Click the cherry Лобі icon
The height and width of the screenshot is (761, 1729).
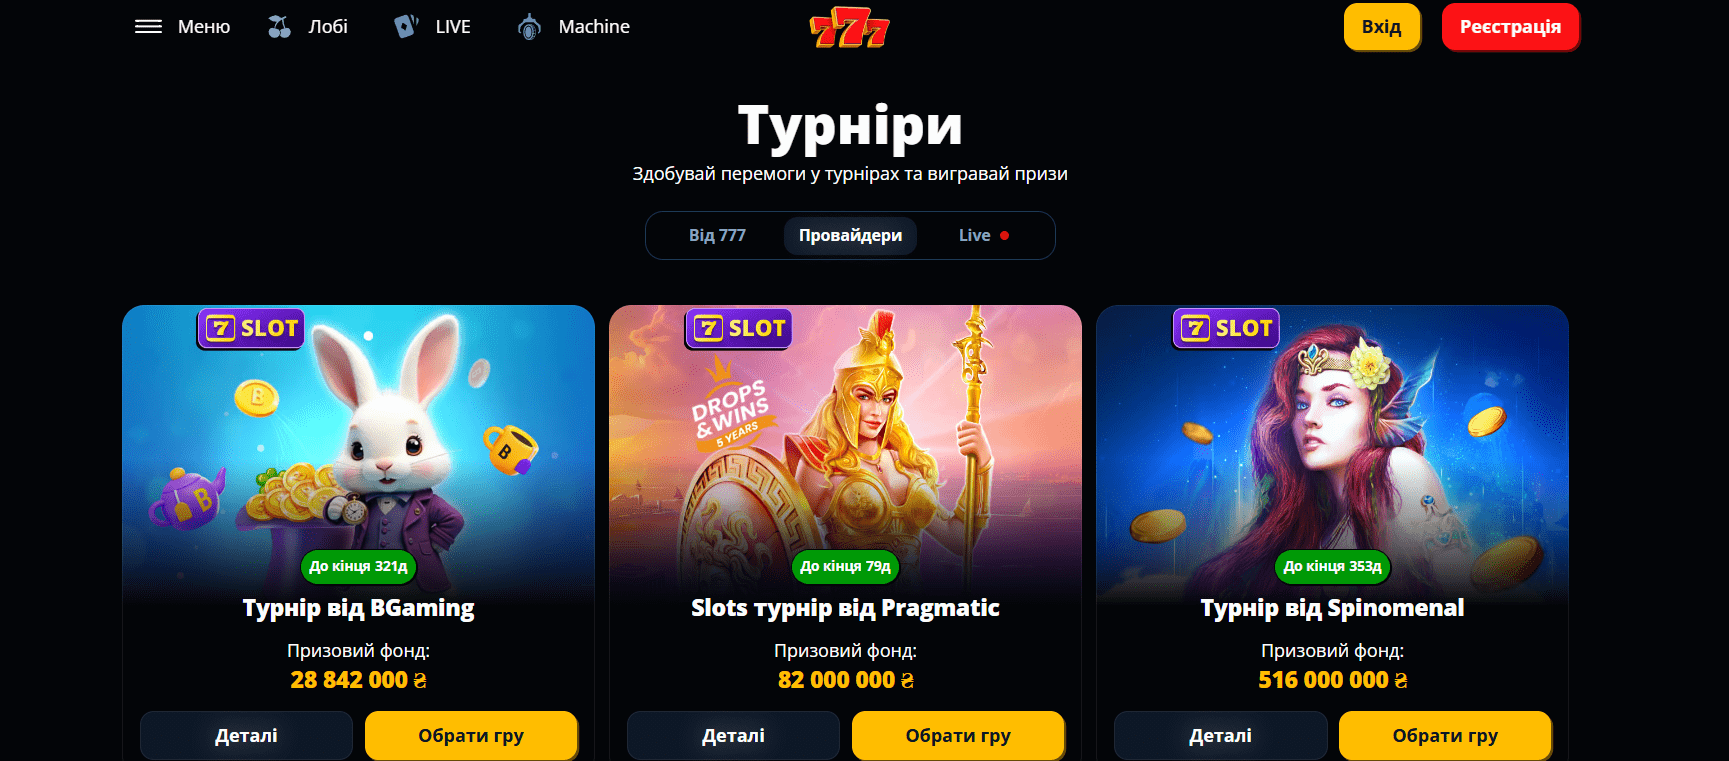coord(279,27)
